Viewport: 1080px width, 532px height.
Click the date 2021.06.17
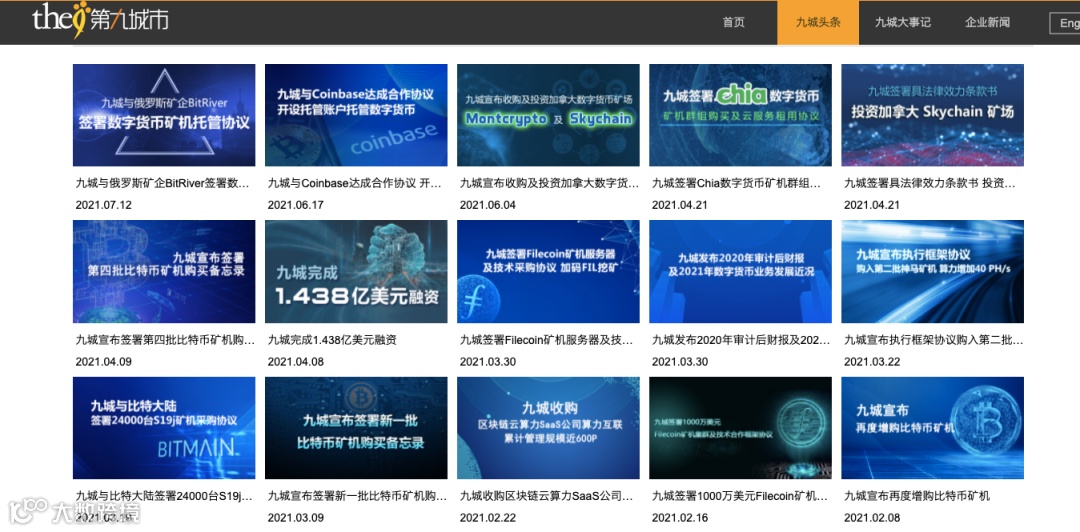tap(295, 205)
